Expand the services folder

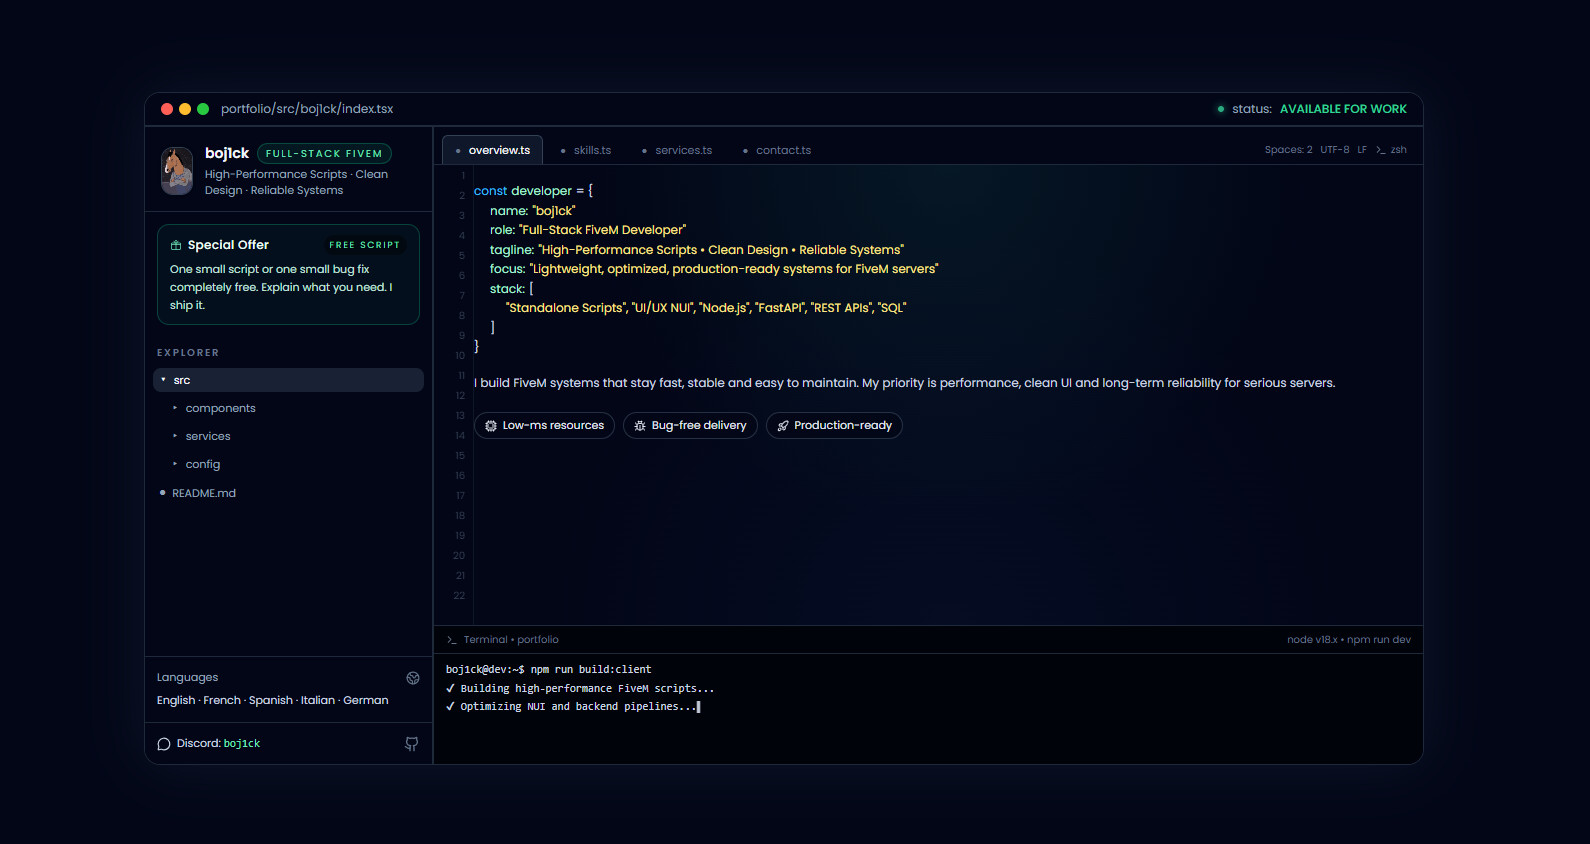207,436
